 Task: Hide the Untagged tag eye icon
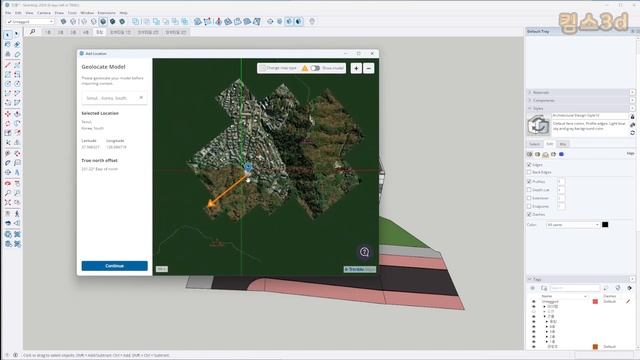click(x=533, y=301)
